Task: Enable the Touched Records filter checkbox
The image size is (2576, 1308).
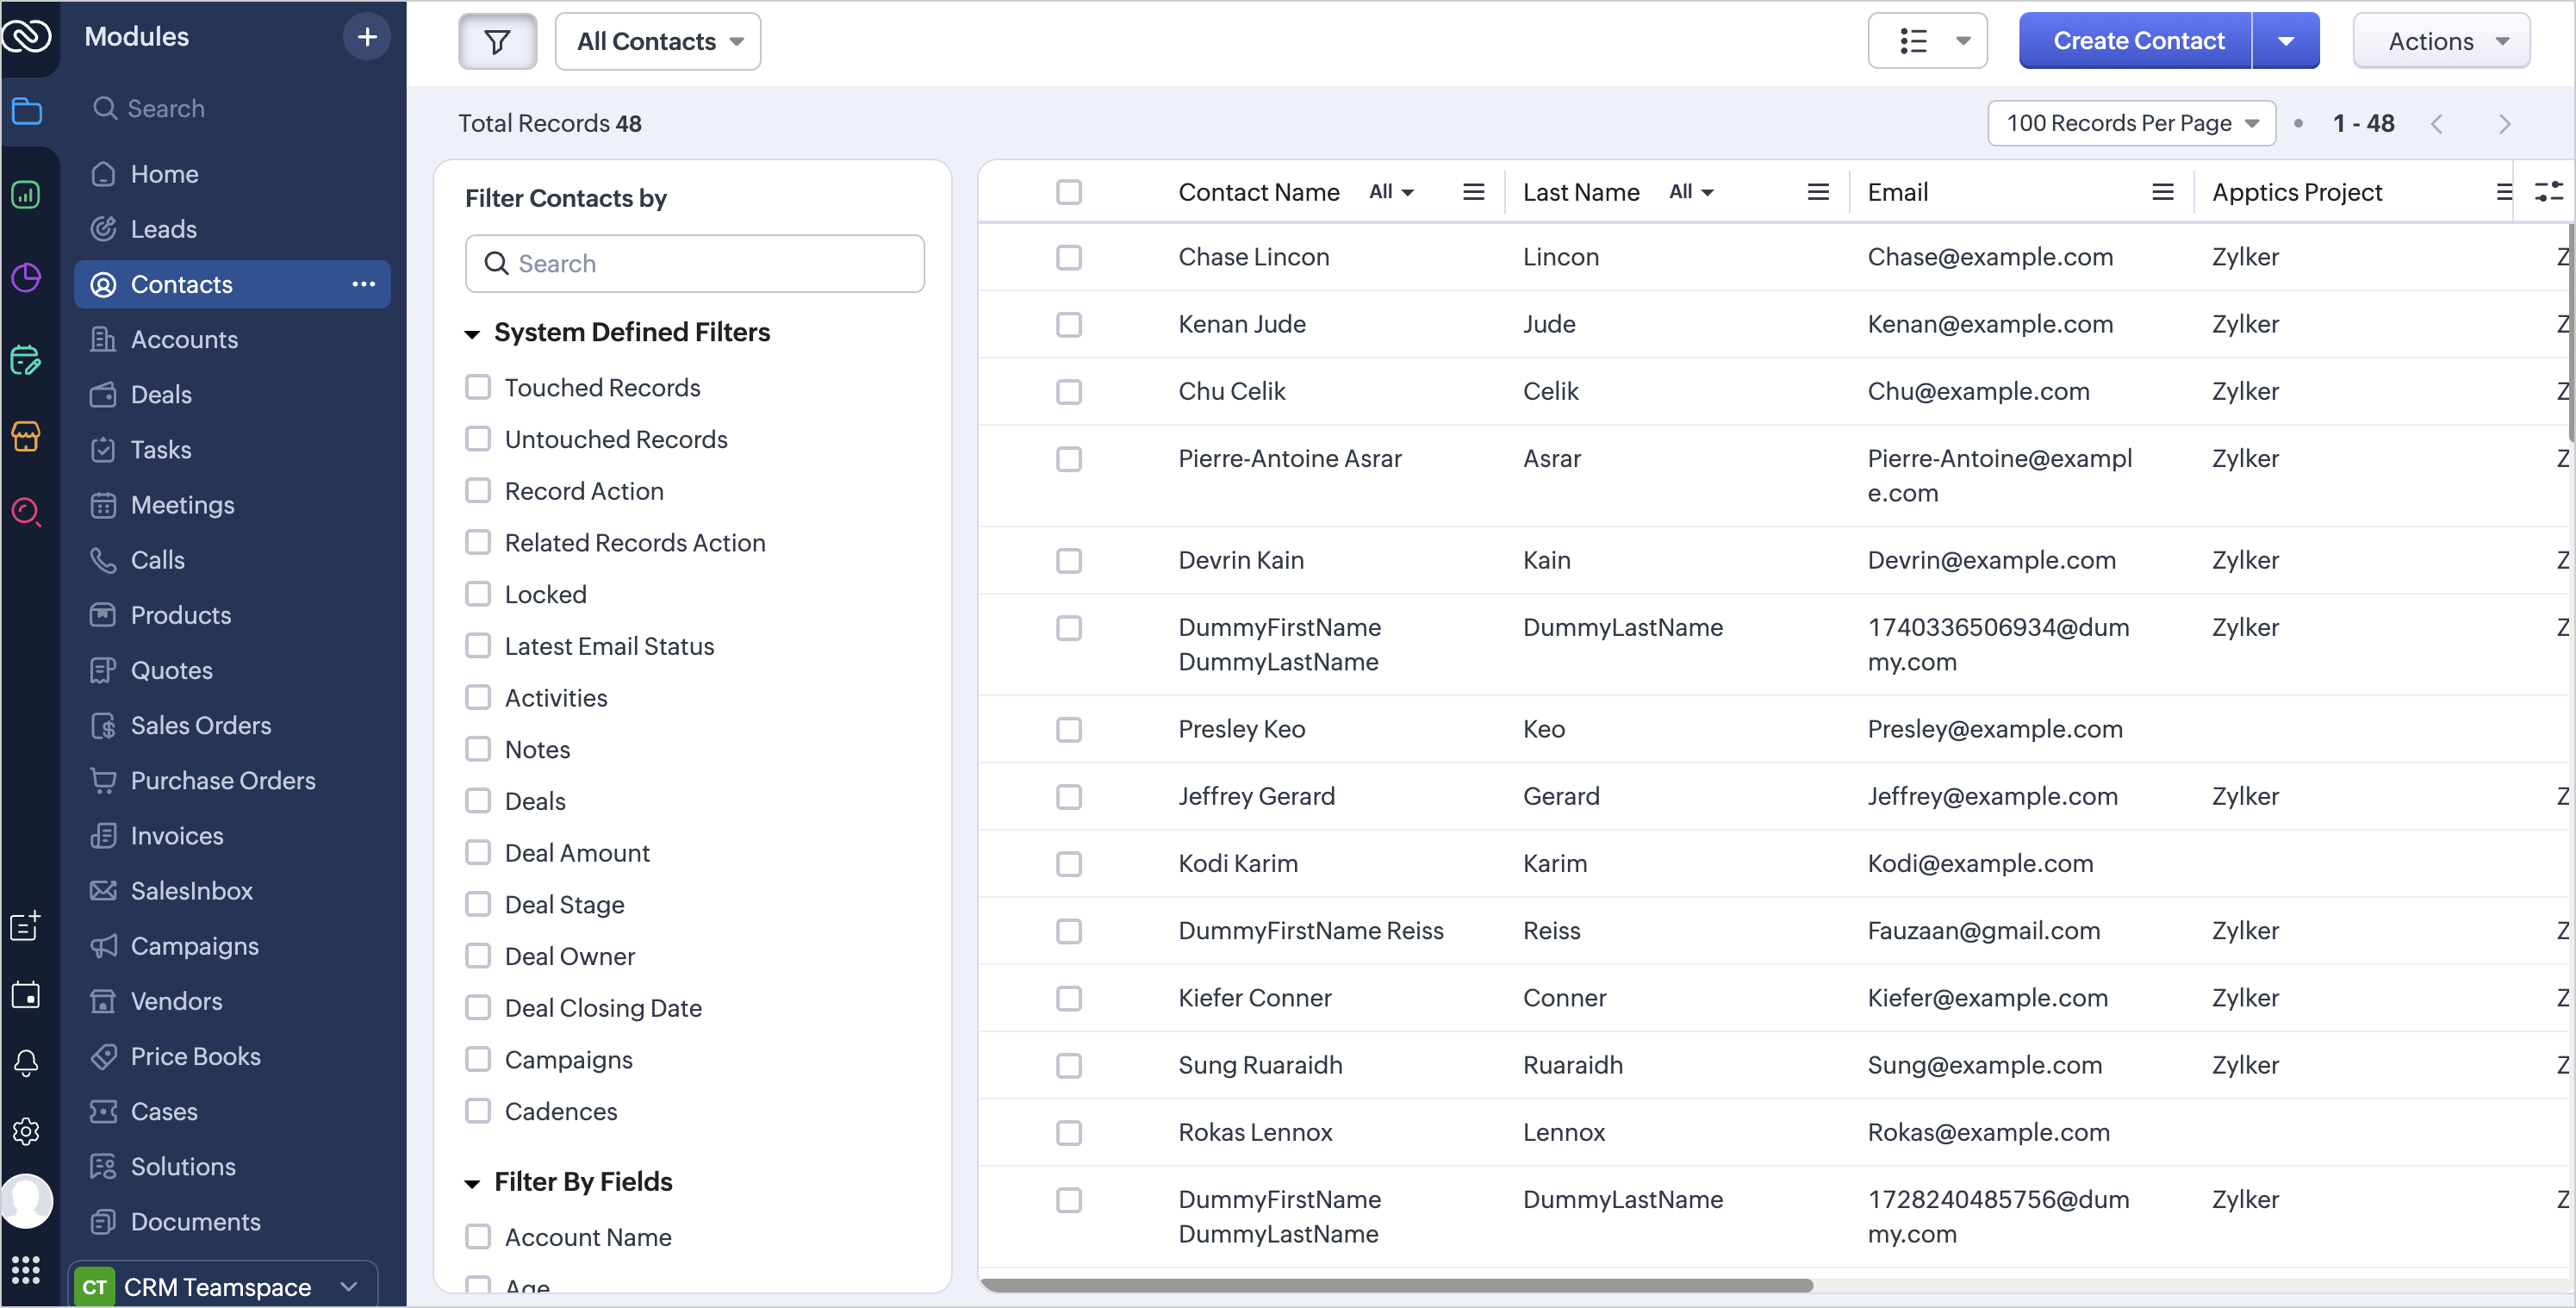Action: pos(478,387)
